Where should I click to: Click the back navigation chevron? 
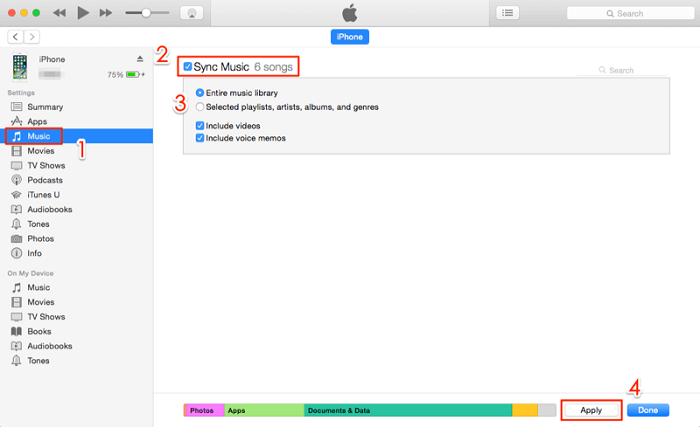pos(15,36)
